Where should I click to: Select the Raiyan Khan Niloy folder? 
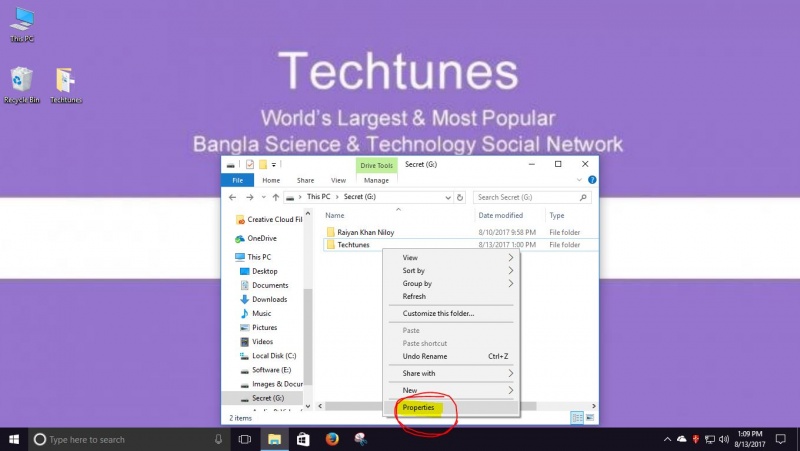pyautogui.click(x=366, y=232)
